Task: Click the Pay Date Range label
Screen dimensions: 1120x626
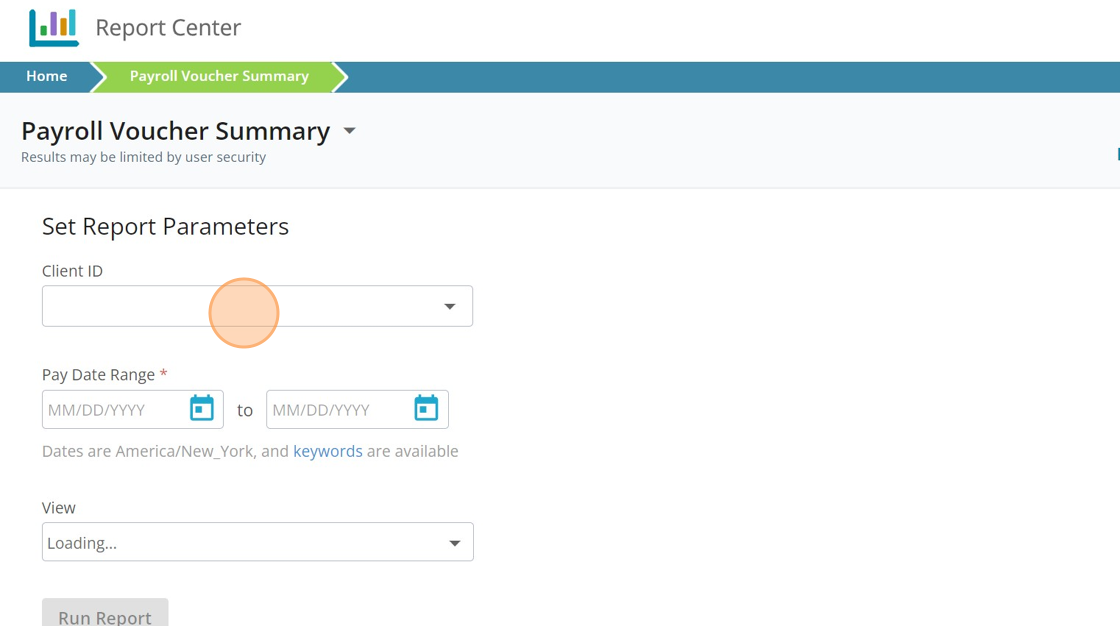Action: 98,375
